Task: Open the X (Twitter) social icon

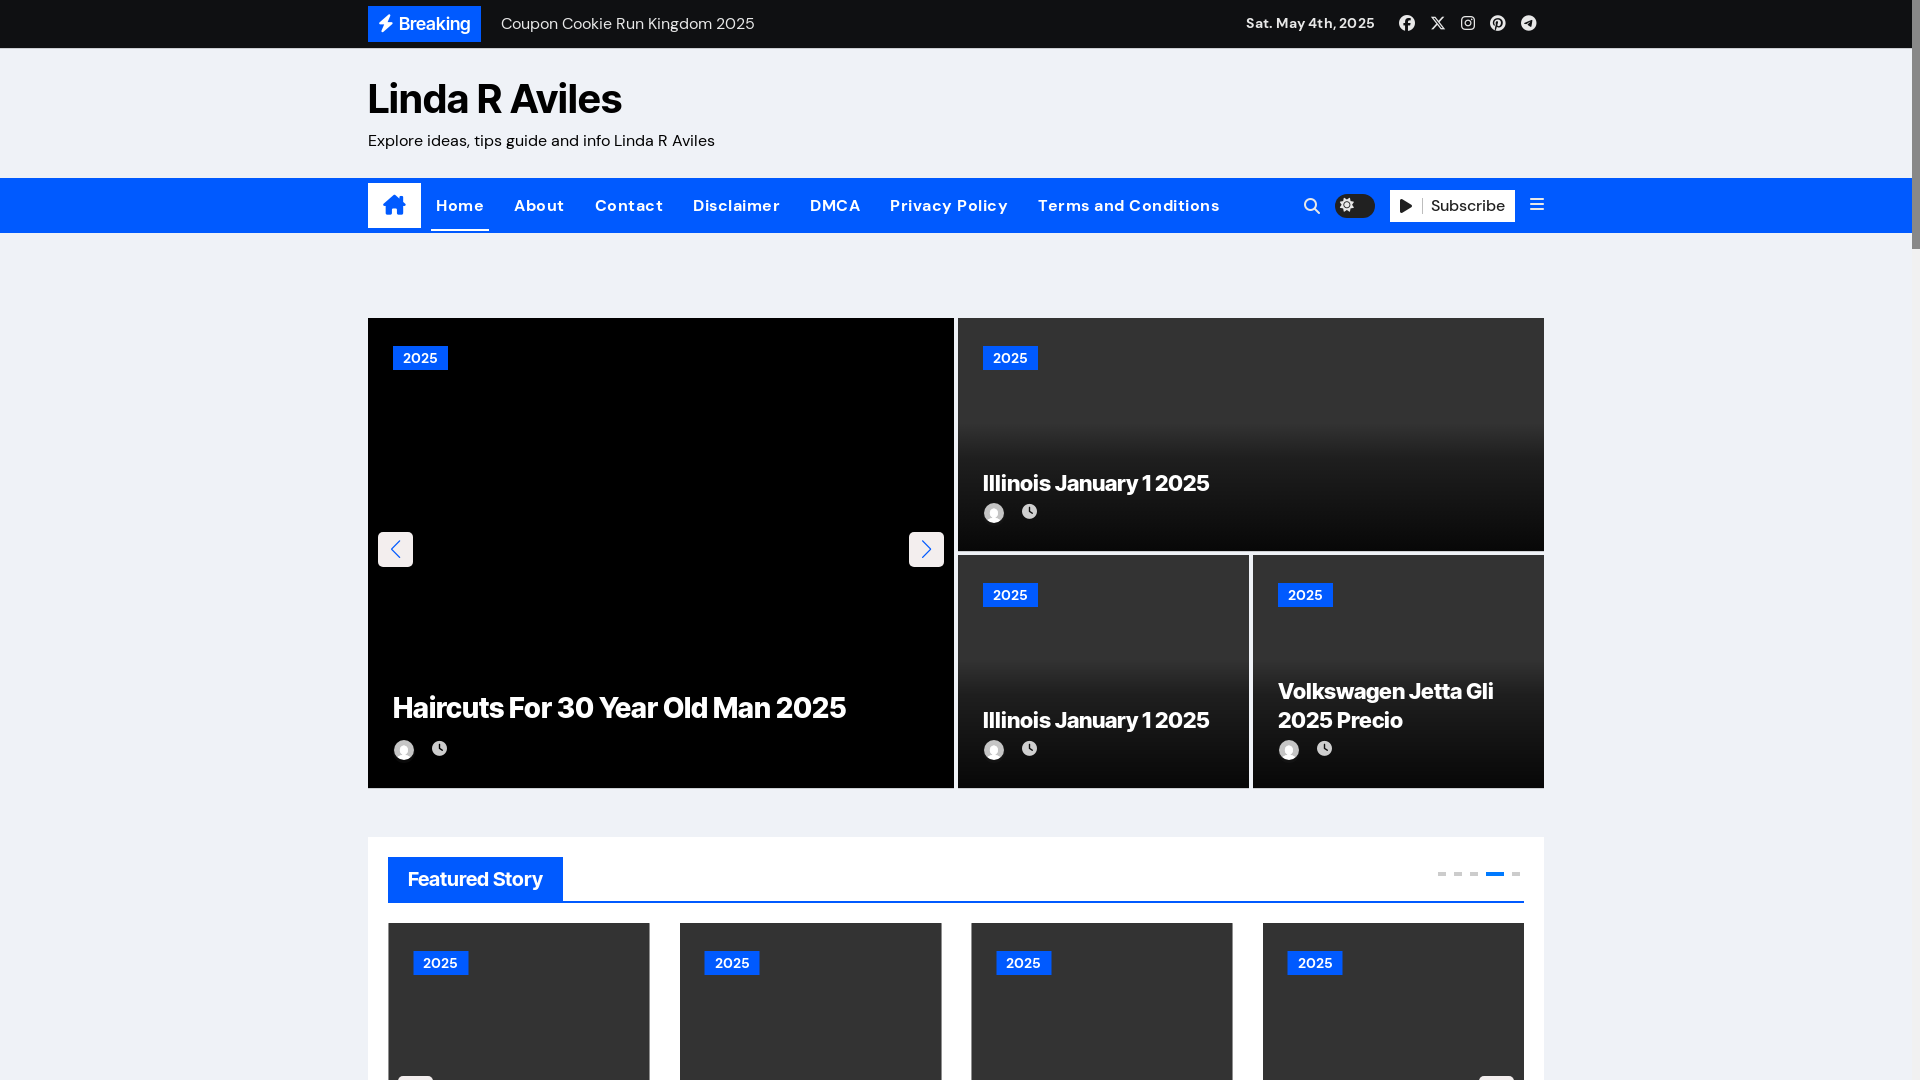Action: pos(1438,23)
